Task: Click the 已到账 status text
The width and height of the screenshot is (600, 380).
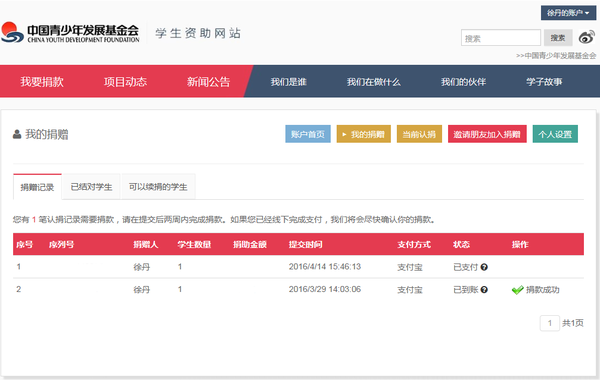Action: [x=466, y=290]
